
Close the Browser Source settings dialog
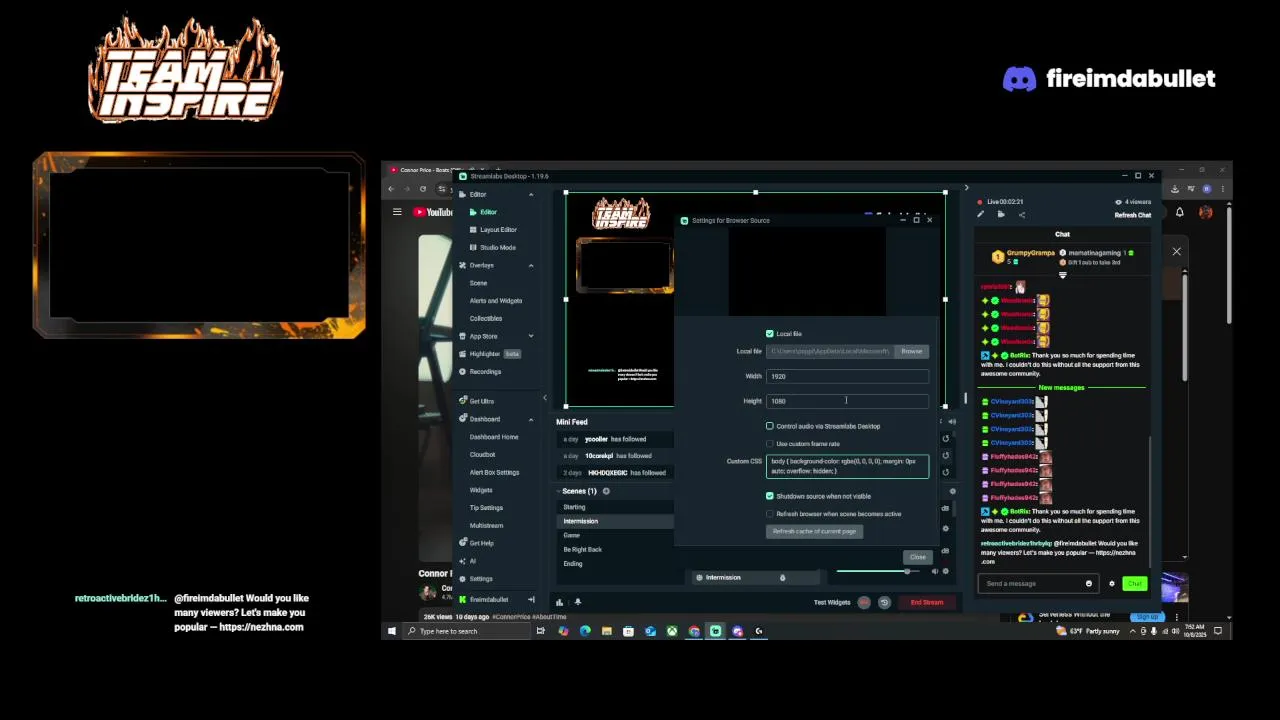918,557
